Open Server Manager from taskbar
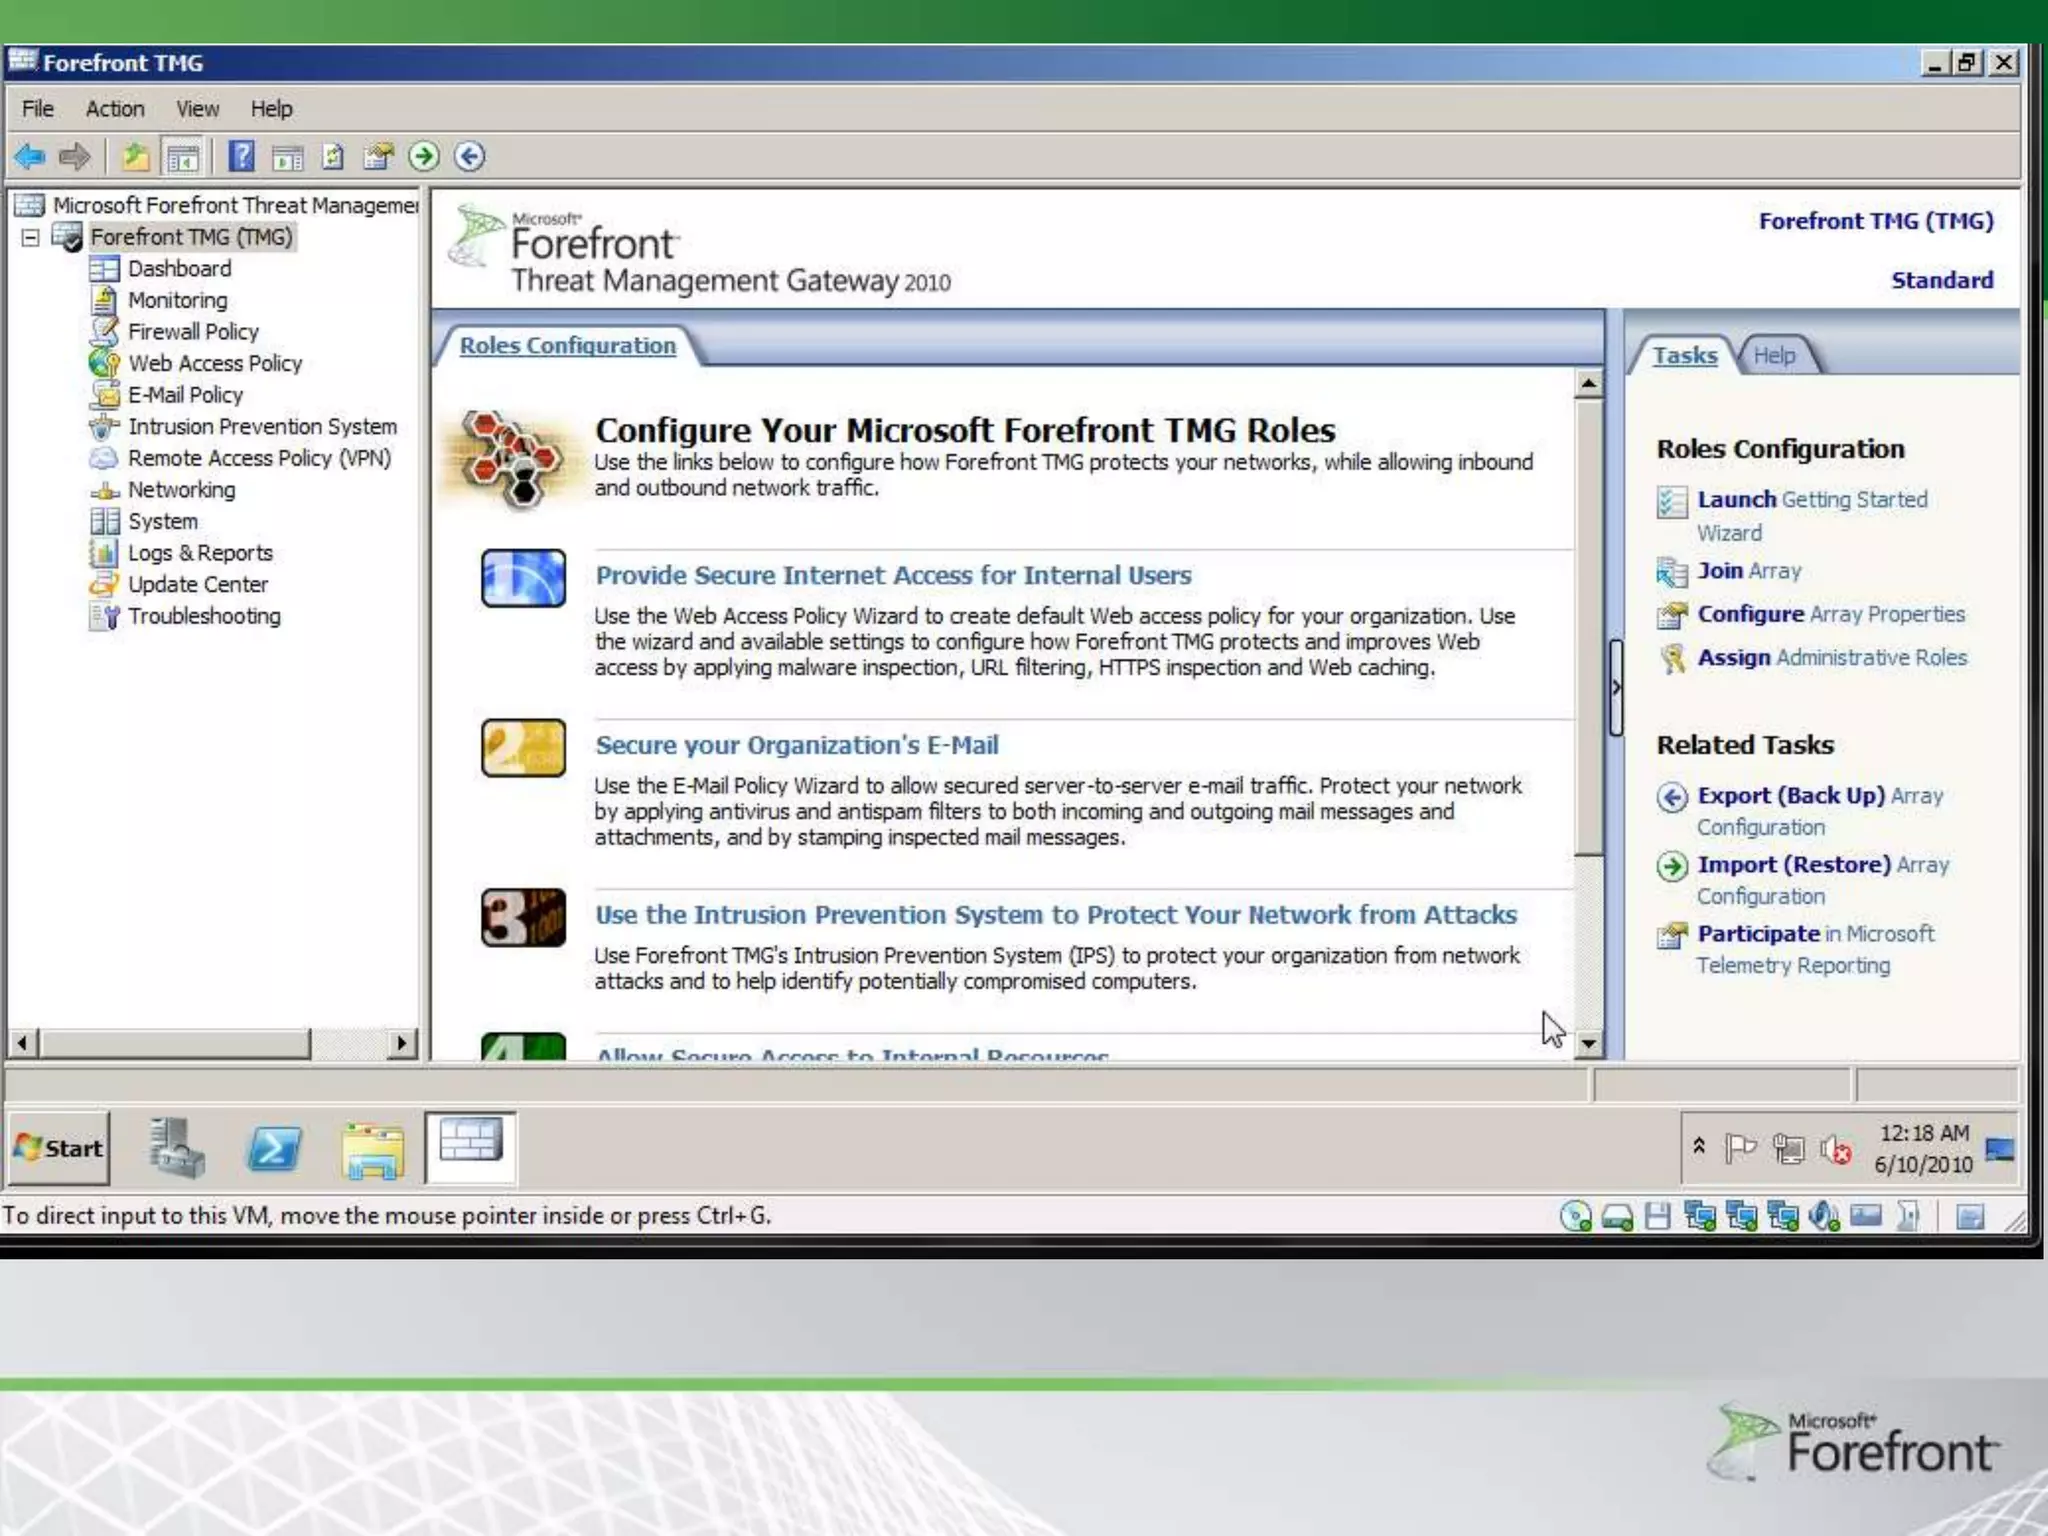Screen dimensions: 2048x1536 click(177, 1148)
